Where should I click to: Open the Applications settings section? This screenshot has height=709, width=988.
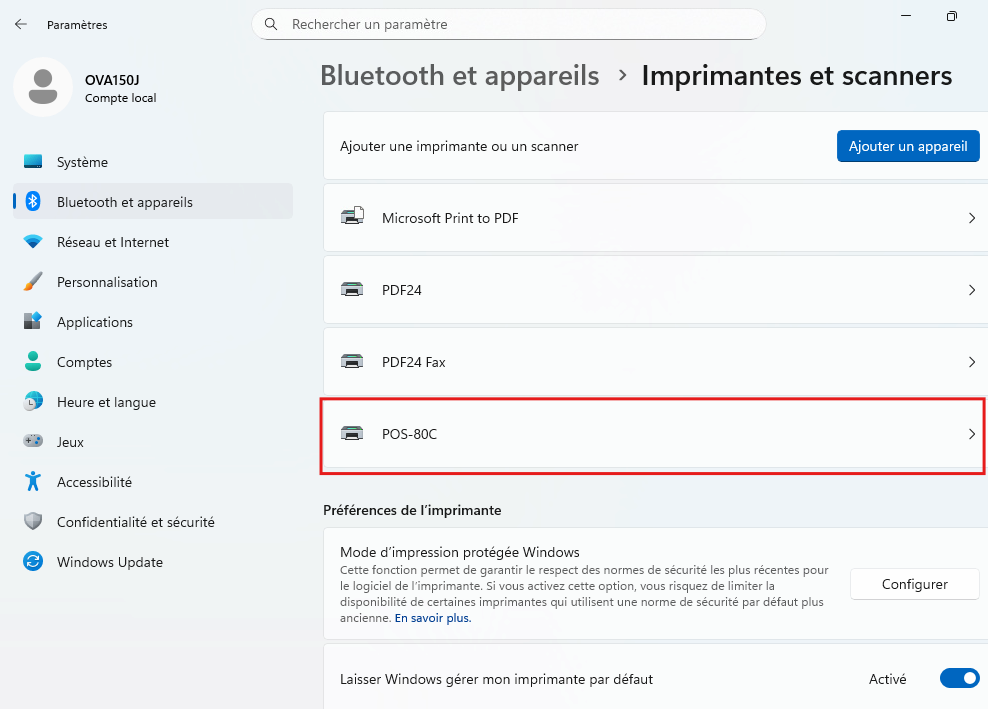tap(95, 322)
